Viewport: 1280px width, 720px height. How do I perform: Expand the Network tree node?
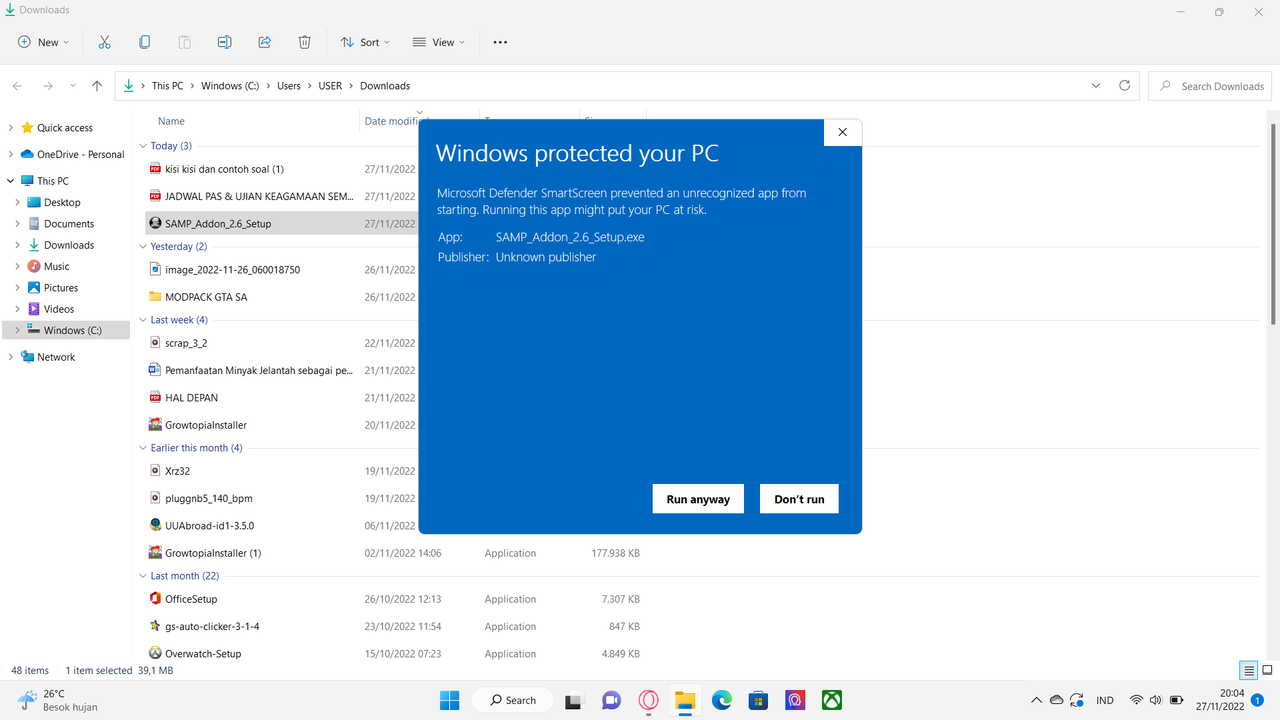pyautogui.click(x=11, y=357)
